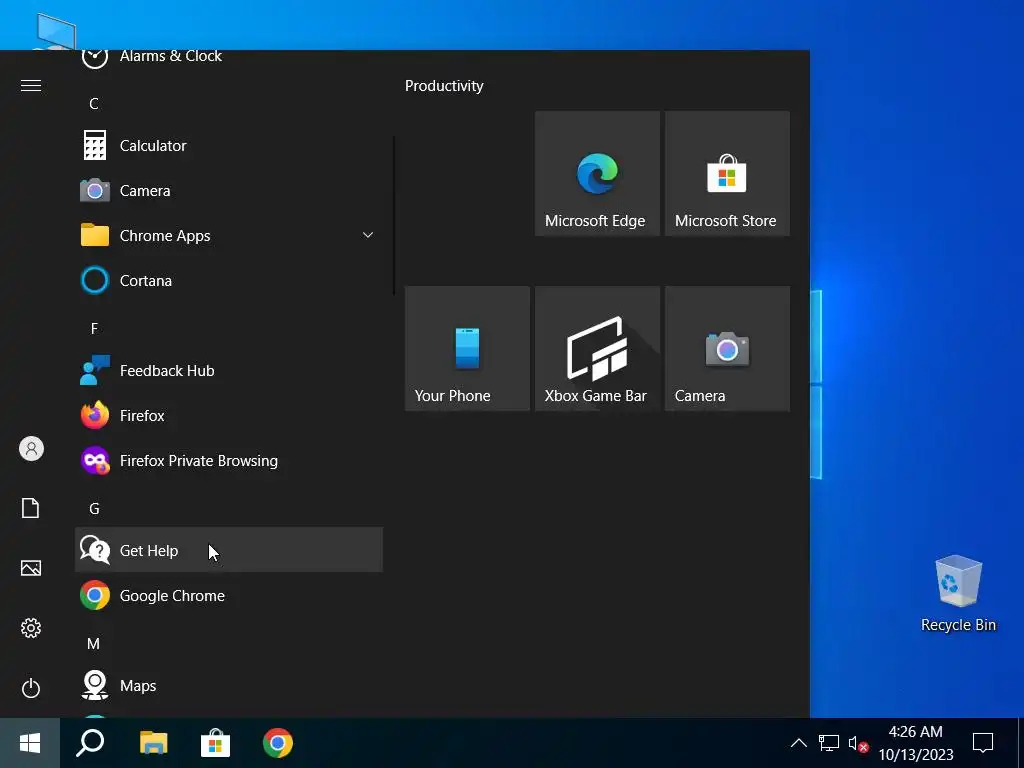Screen dimensions: 1024x768
Task: Open taskbar Search magnifier
Action: (90, 743)
